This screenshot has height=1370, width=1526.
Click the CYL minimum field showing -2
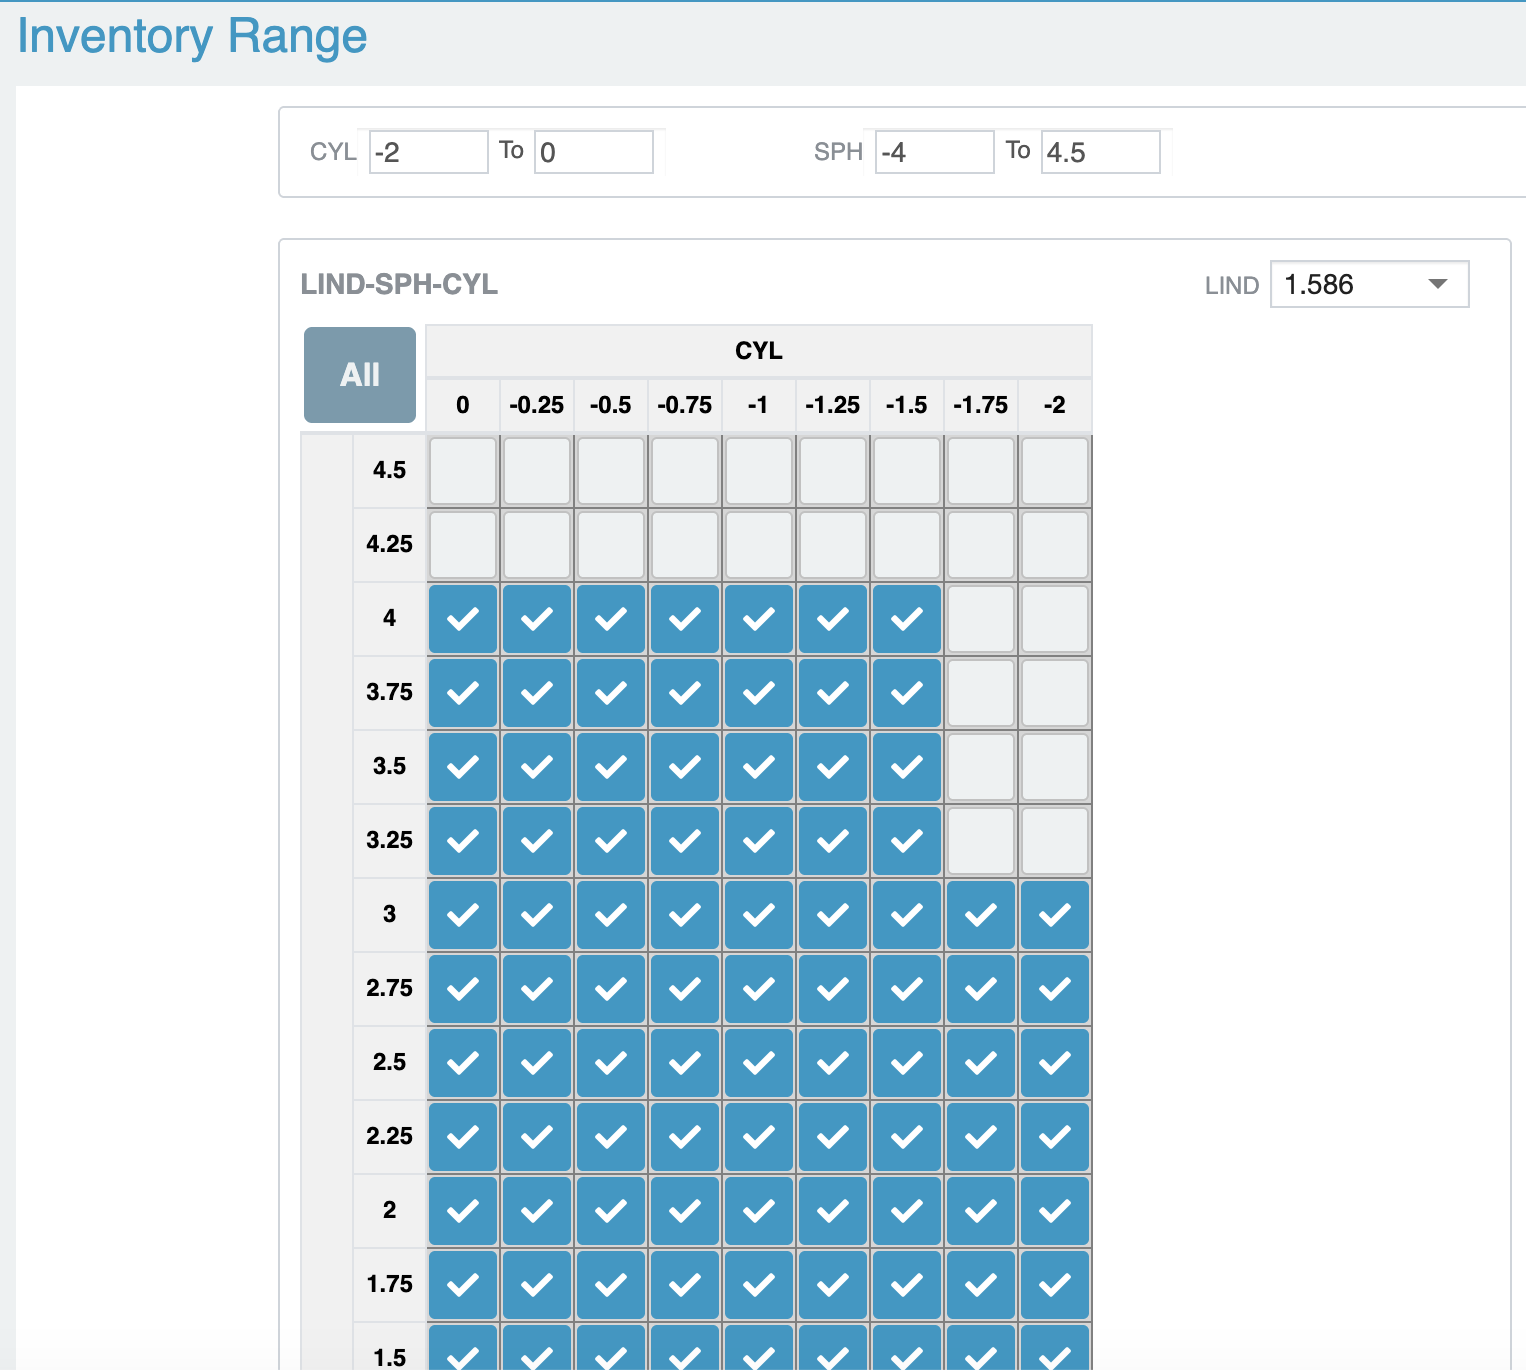(x=428, y=152)
